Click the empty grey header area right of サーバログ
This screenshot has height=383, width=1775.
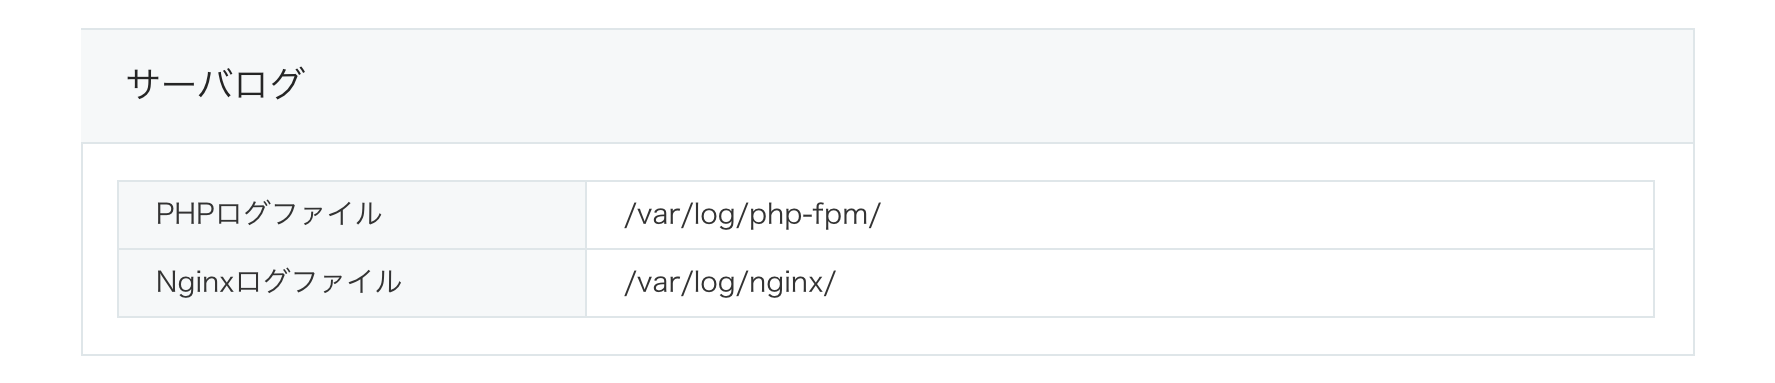coord(1000,85)
